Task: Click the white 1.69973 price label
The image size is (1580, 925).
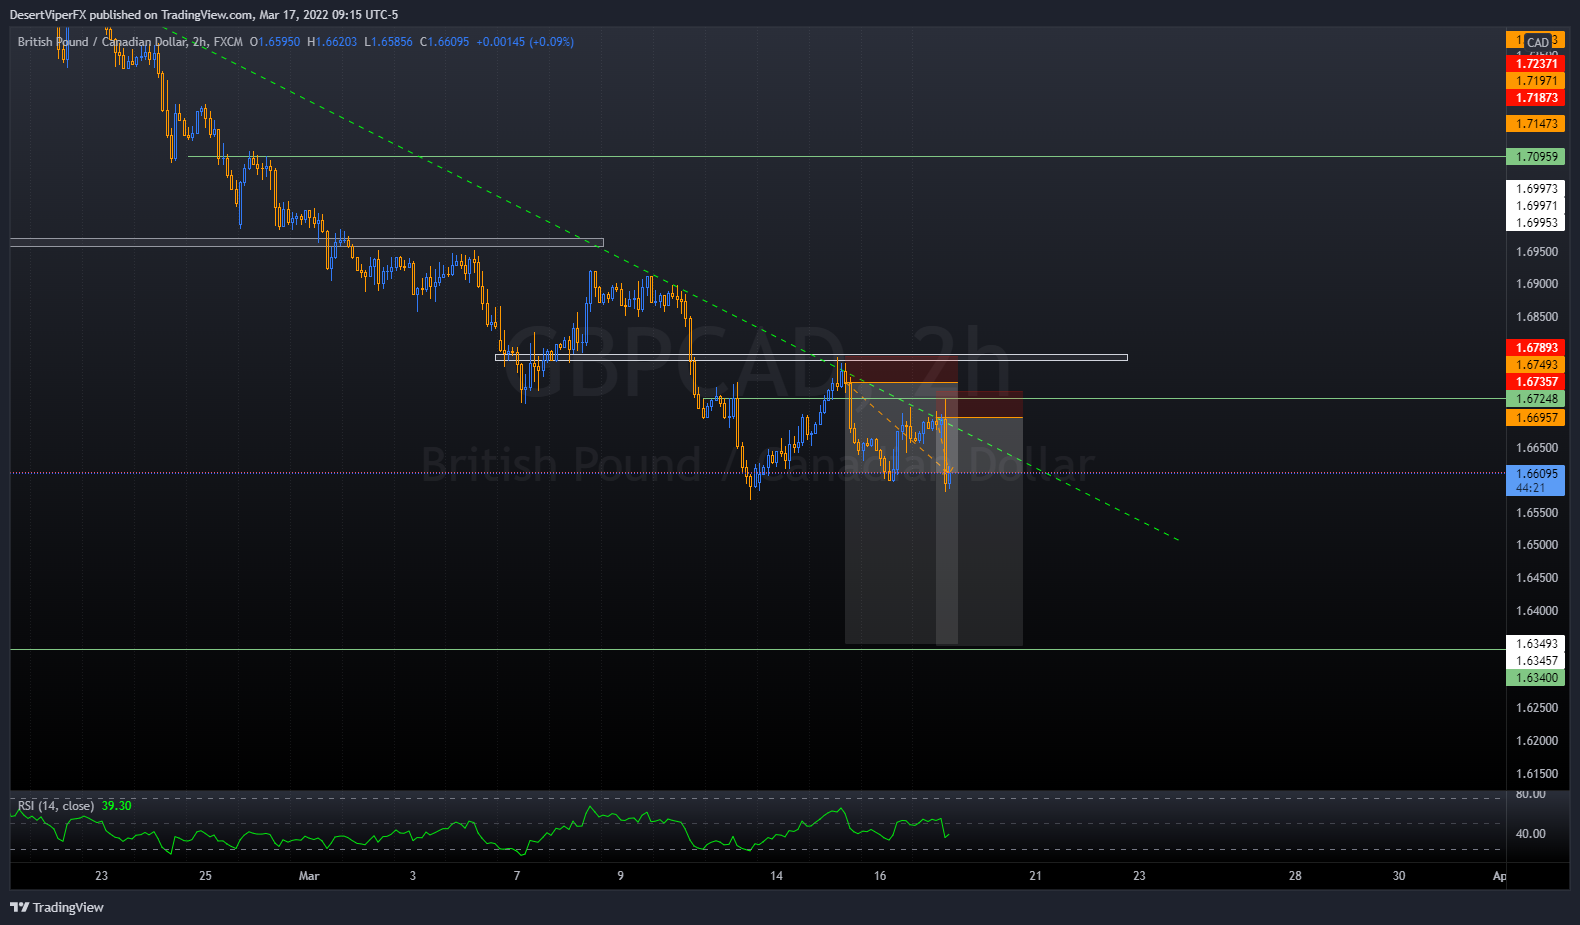Action: 1535,189
